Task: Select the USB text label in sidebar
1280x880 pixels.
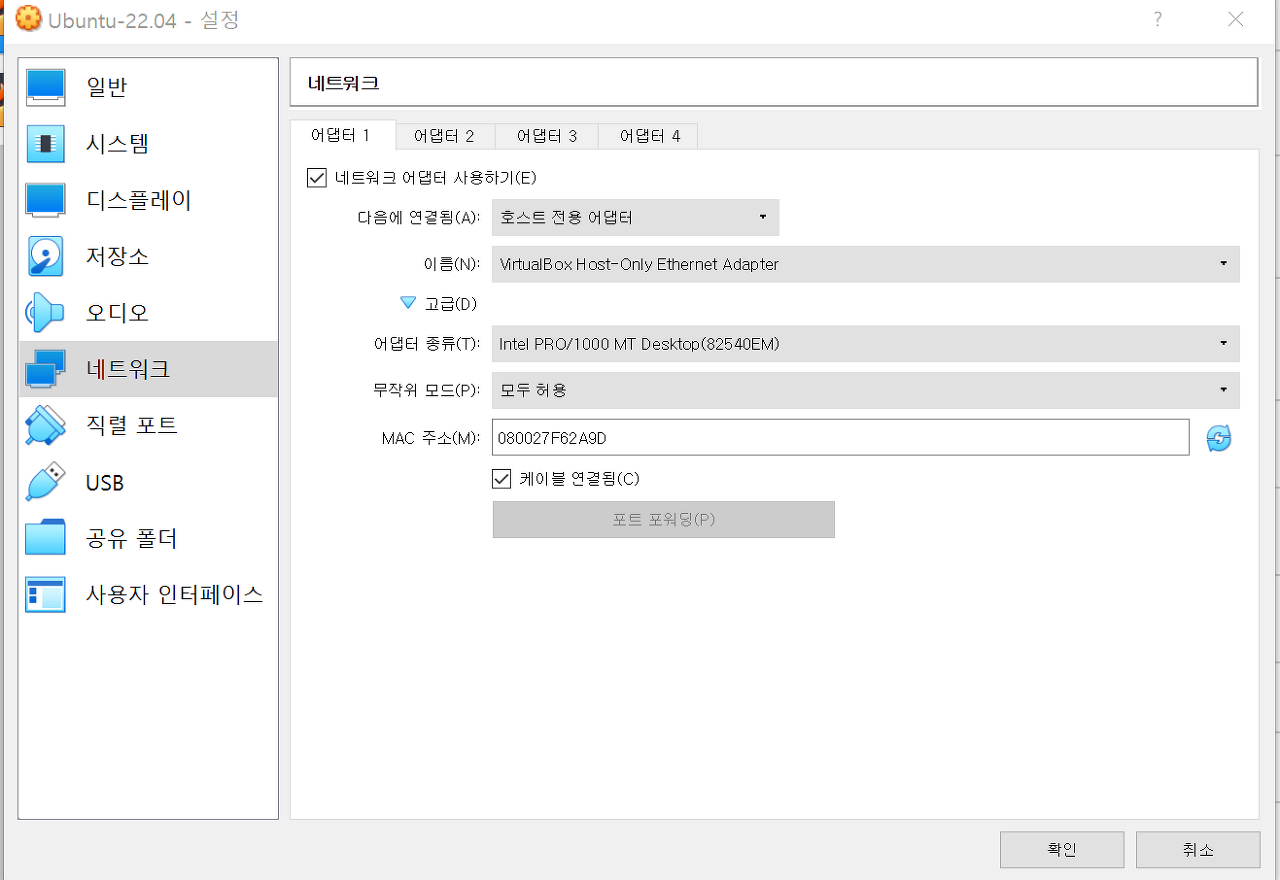Action: (x=105, y=483)
